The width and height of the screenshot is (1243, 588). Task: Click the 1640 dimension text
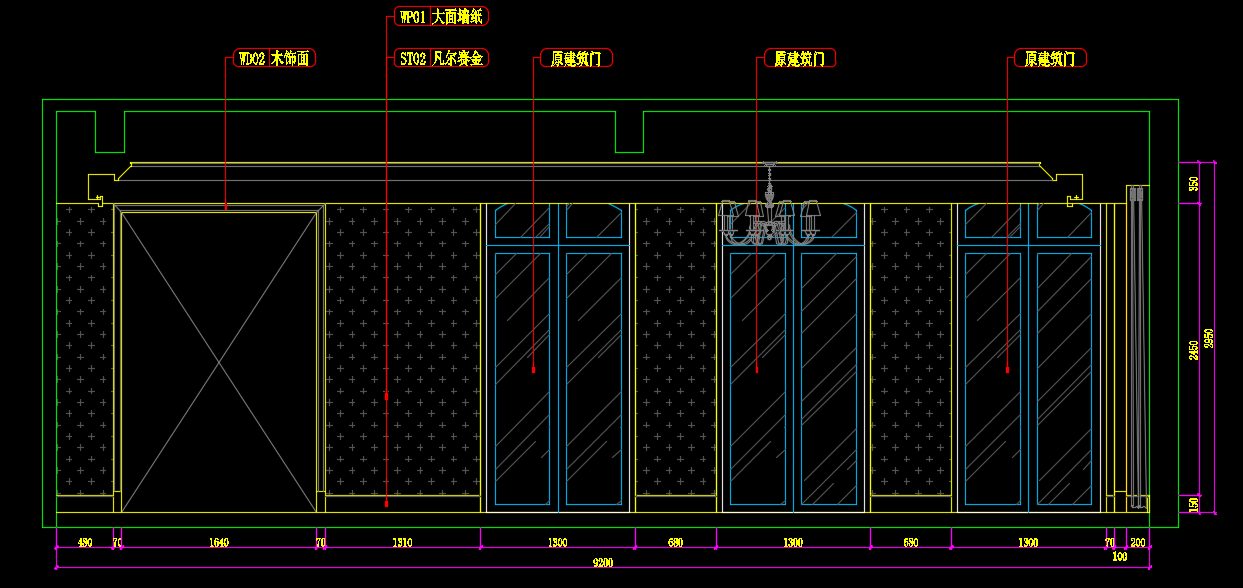click(x=219, y=543)
